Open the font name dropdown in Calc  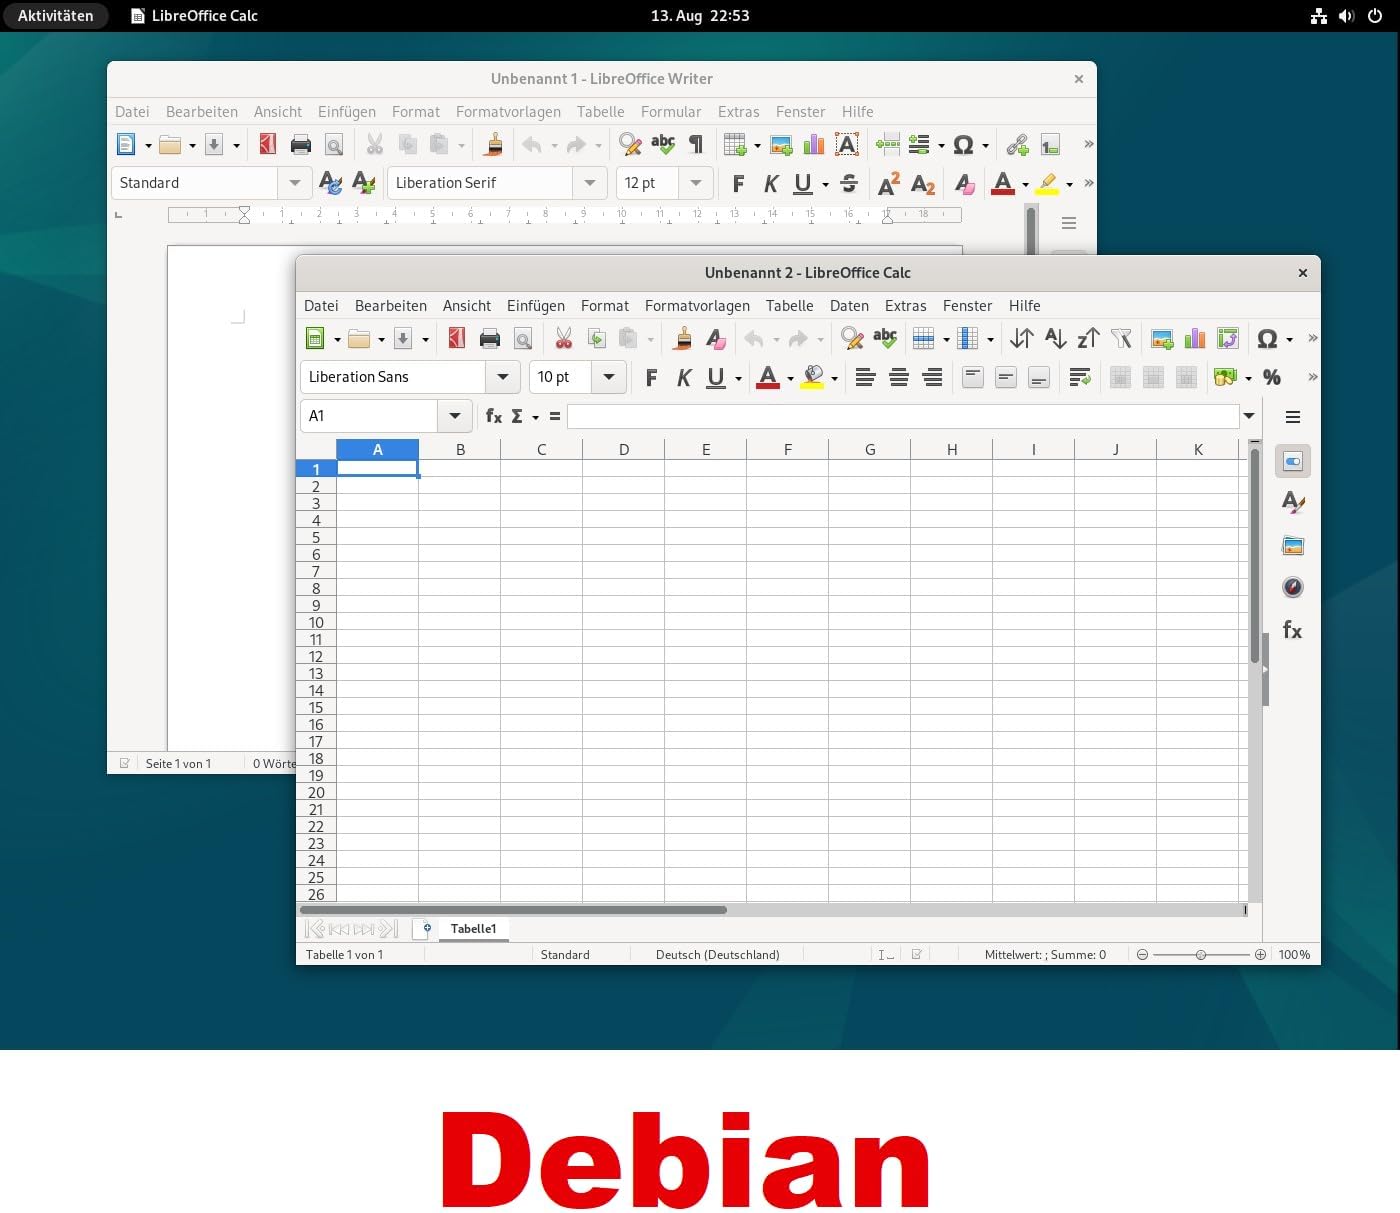pos(502,377)
